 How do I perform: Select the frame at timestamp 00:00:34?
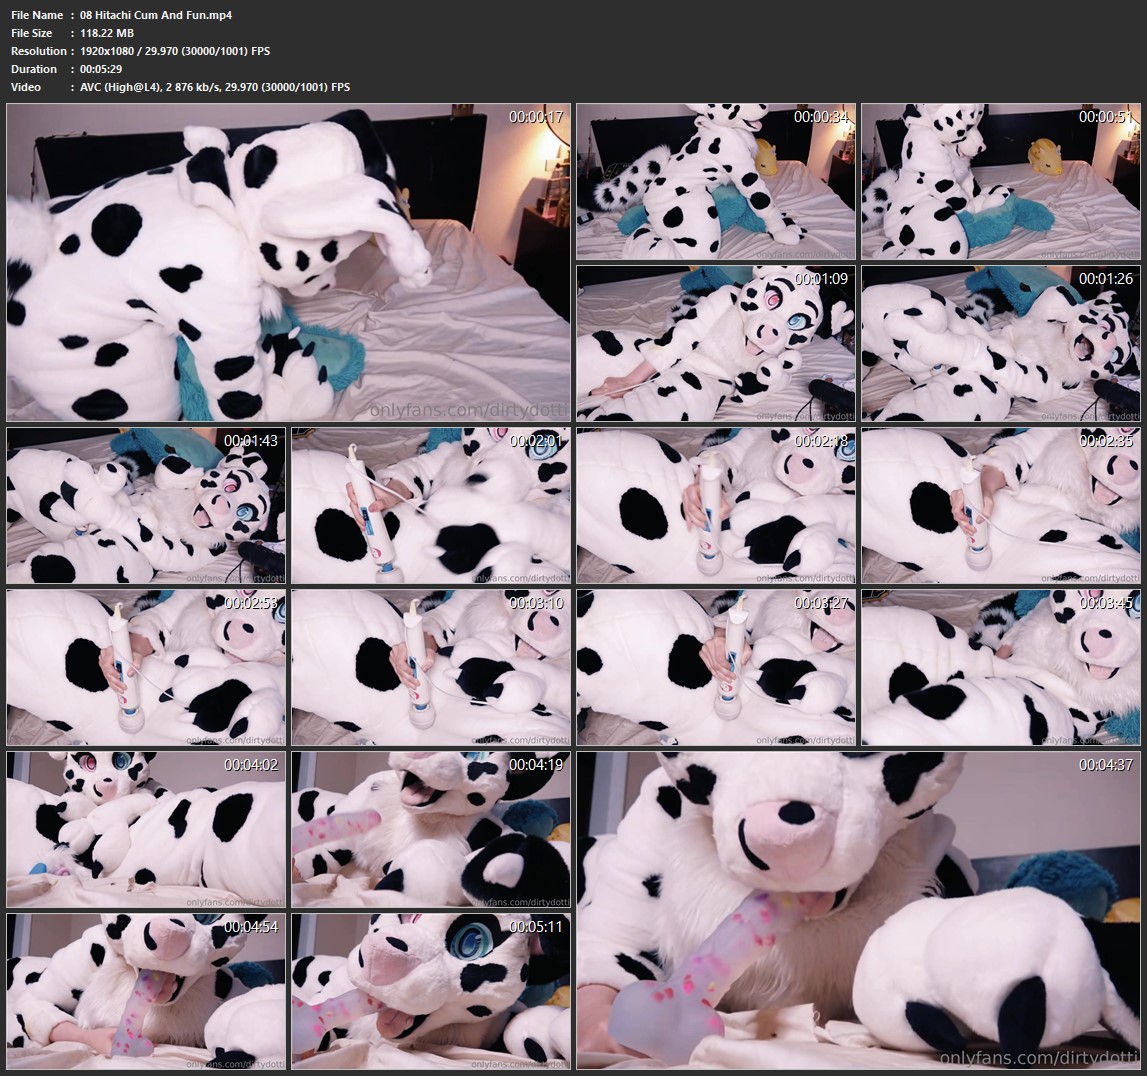(x=715, y=181)
